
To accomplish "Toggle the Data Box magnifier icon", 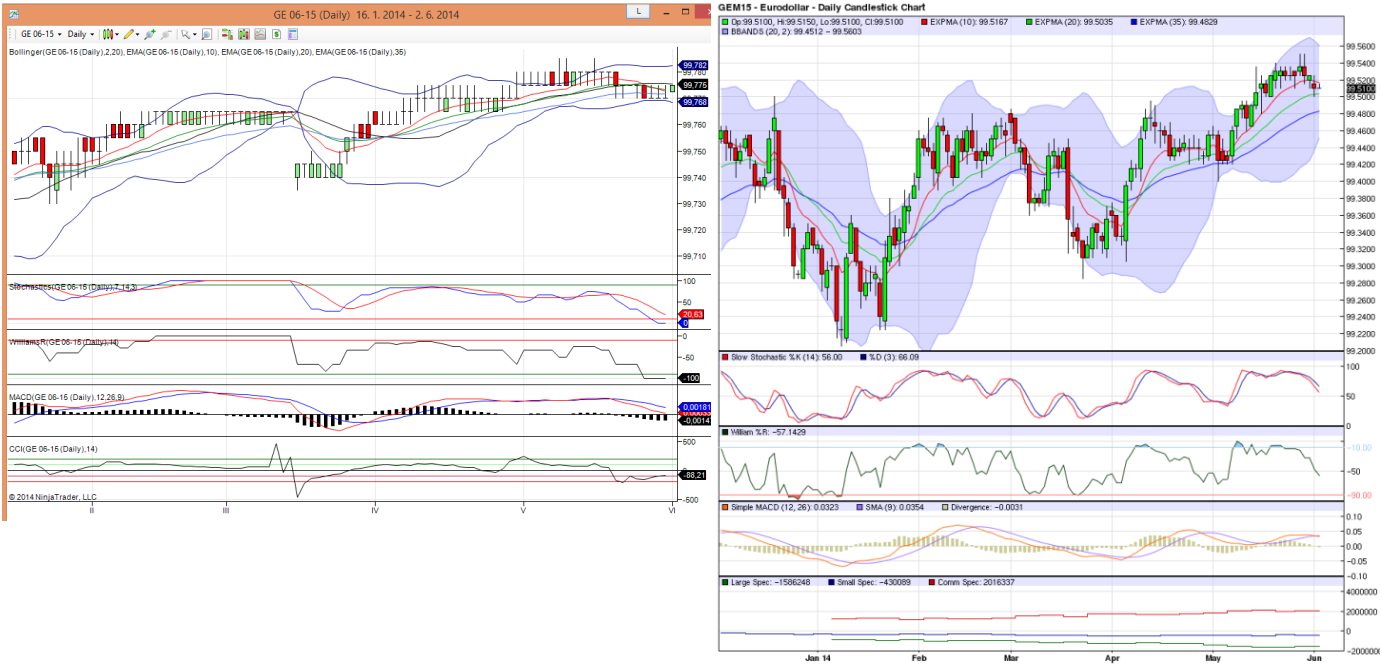I will [207, 34].
